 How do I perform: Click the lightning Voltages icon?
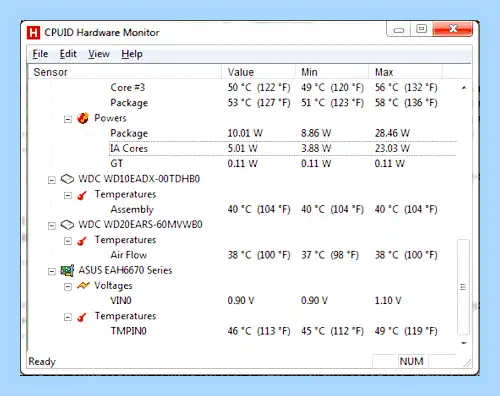pyautogui.click(x=83, y=286)
